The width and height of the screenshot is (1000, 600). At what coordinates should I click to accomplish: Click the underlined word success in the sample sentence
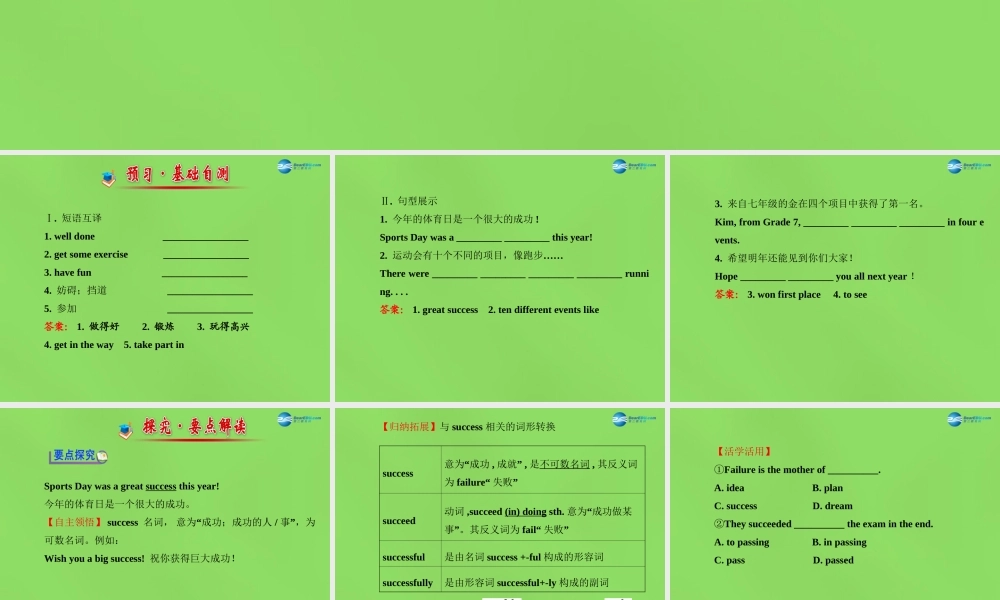point(160,486)
